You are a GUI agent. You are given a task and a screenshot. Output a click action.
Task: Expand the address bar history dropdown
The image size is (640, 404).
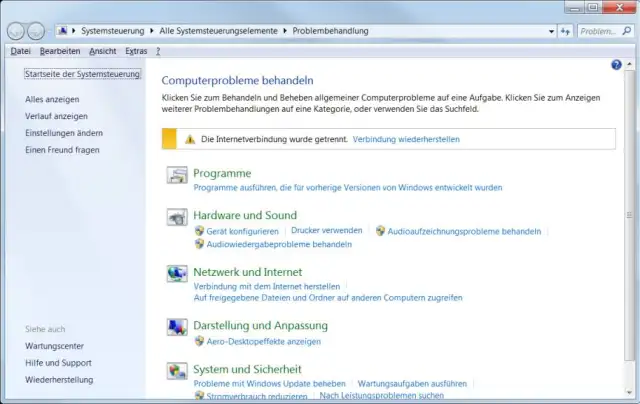click(x=550, y=31)
